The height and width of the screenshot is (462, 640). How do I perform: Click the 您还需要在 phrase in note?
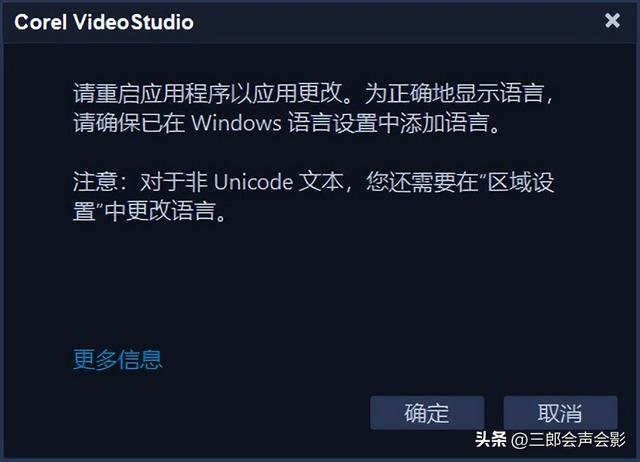[422, 182]
